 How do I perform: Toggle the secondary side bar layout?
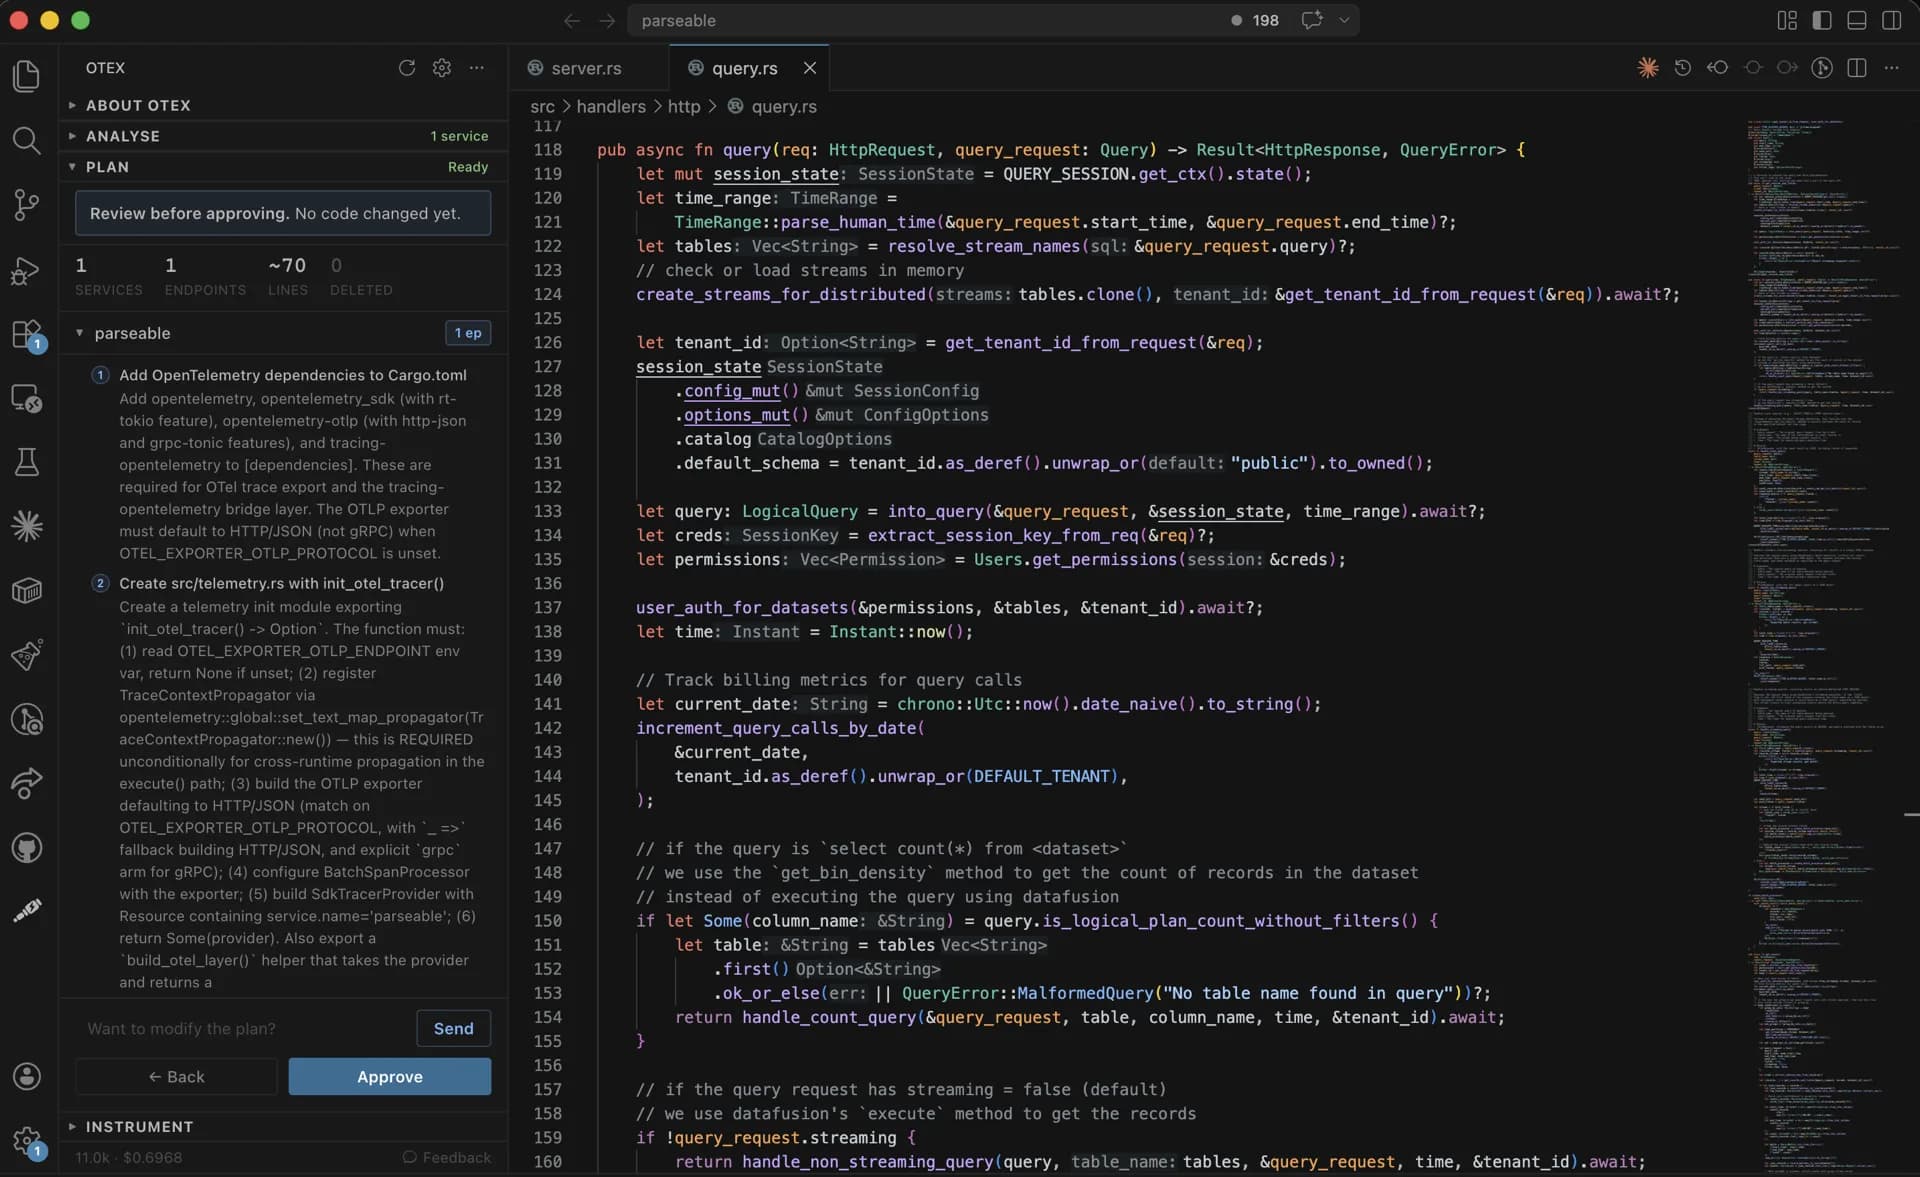(x=1891, y=20)
